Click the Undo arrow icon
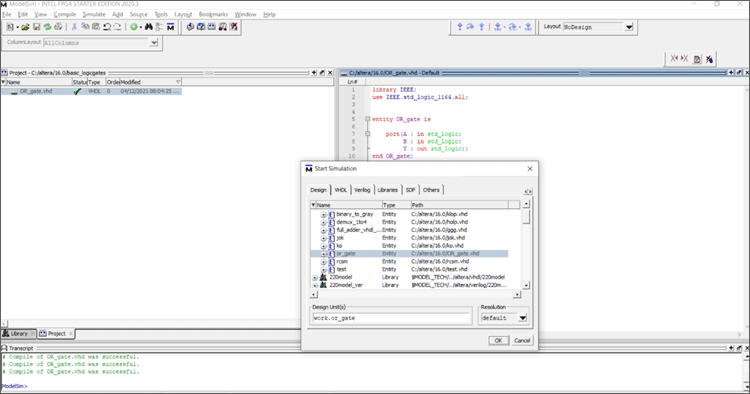This screenshot has height=394, width=750. point(107,27)
